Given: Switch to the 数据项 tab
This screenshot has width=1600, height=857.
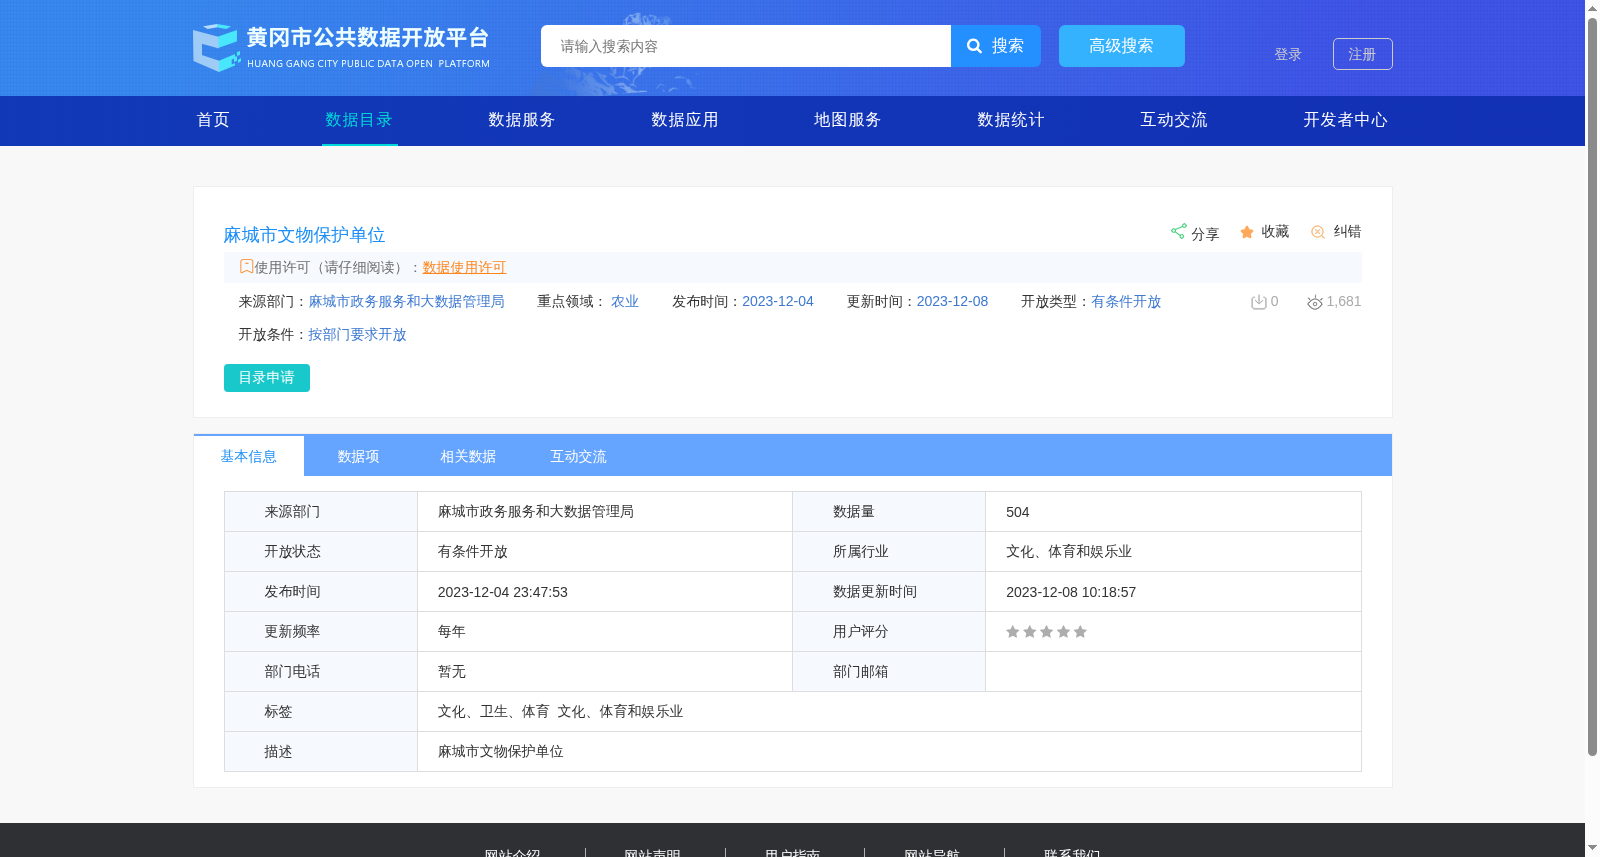Looking at the screenshot, I should [x=359, y=456].
